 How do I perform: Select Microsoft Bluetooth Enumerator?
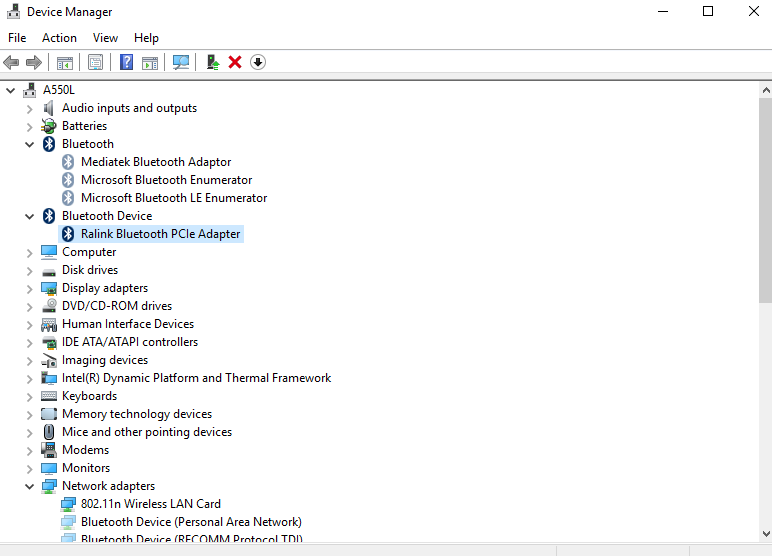click(166, 180)
